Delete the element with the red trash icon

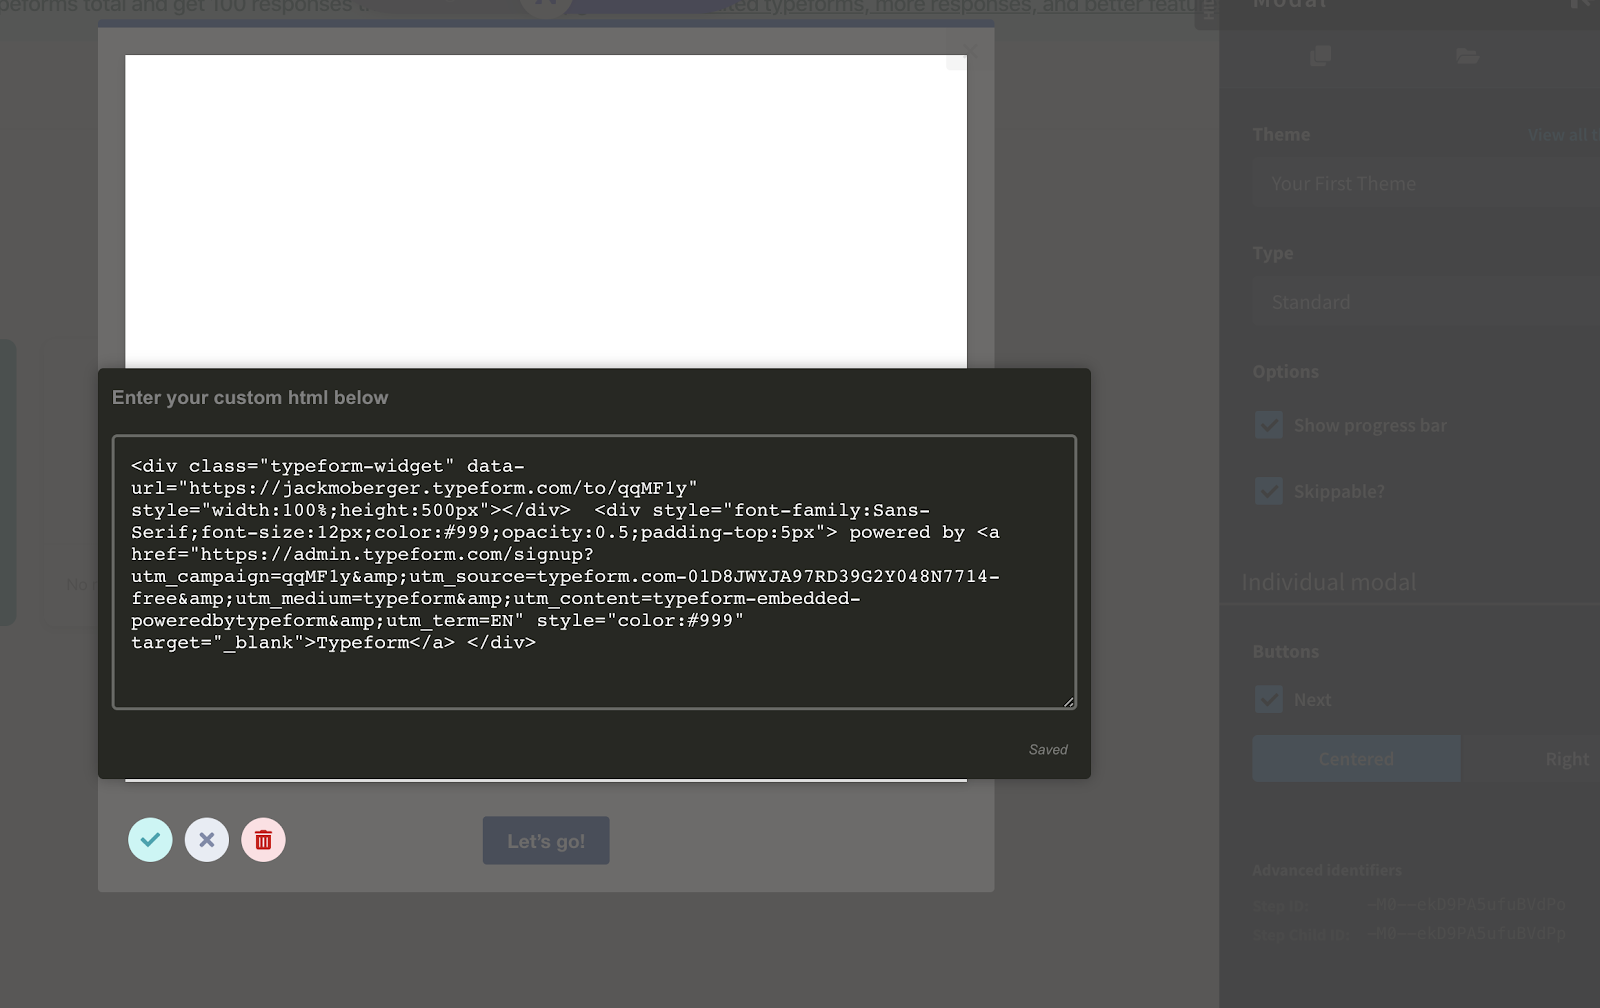(263, 840)
